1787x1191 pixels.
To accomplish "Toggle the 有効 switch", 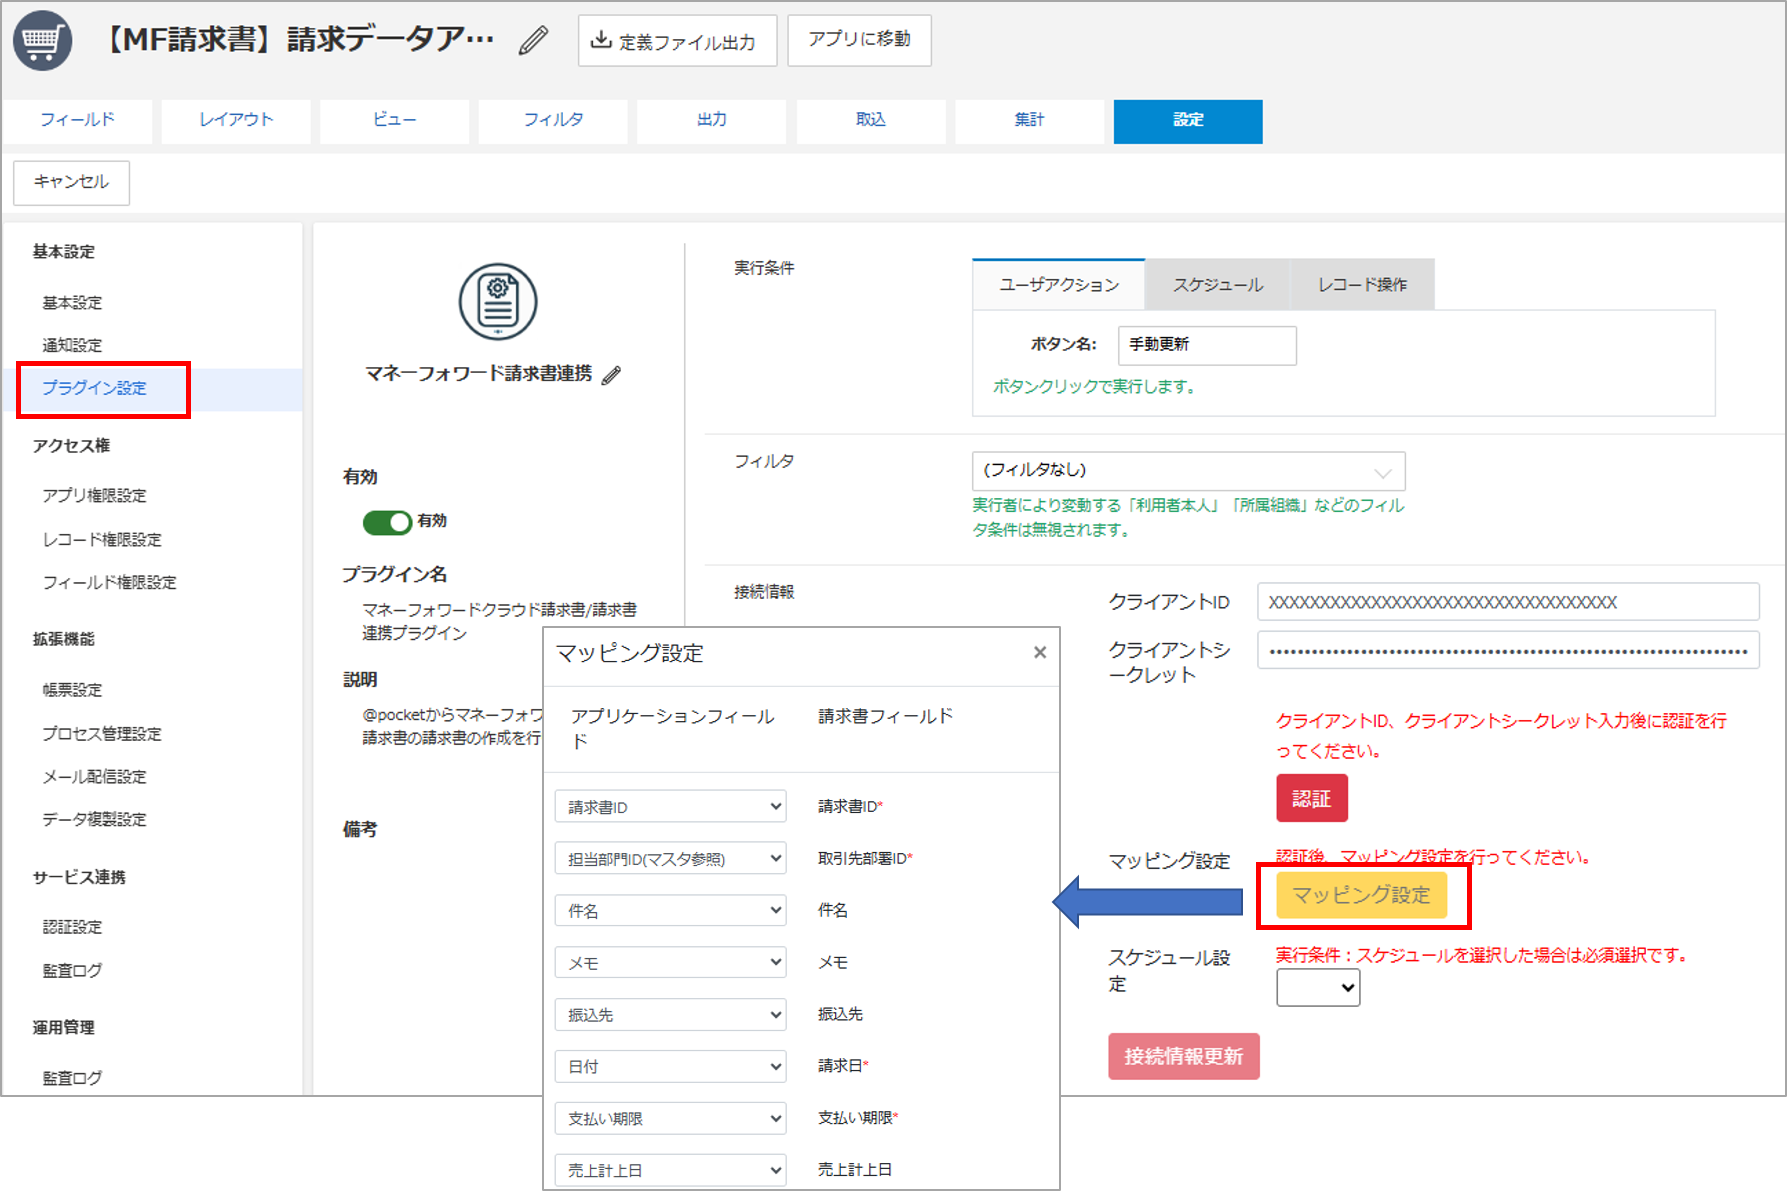I will (387, 522).
